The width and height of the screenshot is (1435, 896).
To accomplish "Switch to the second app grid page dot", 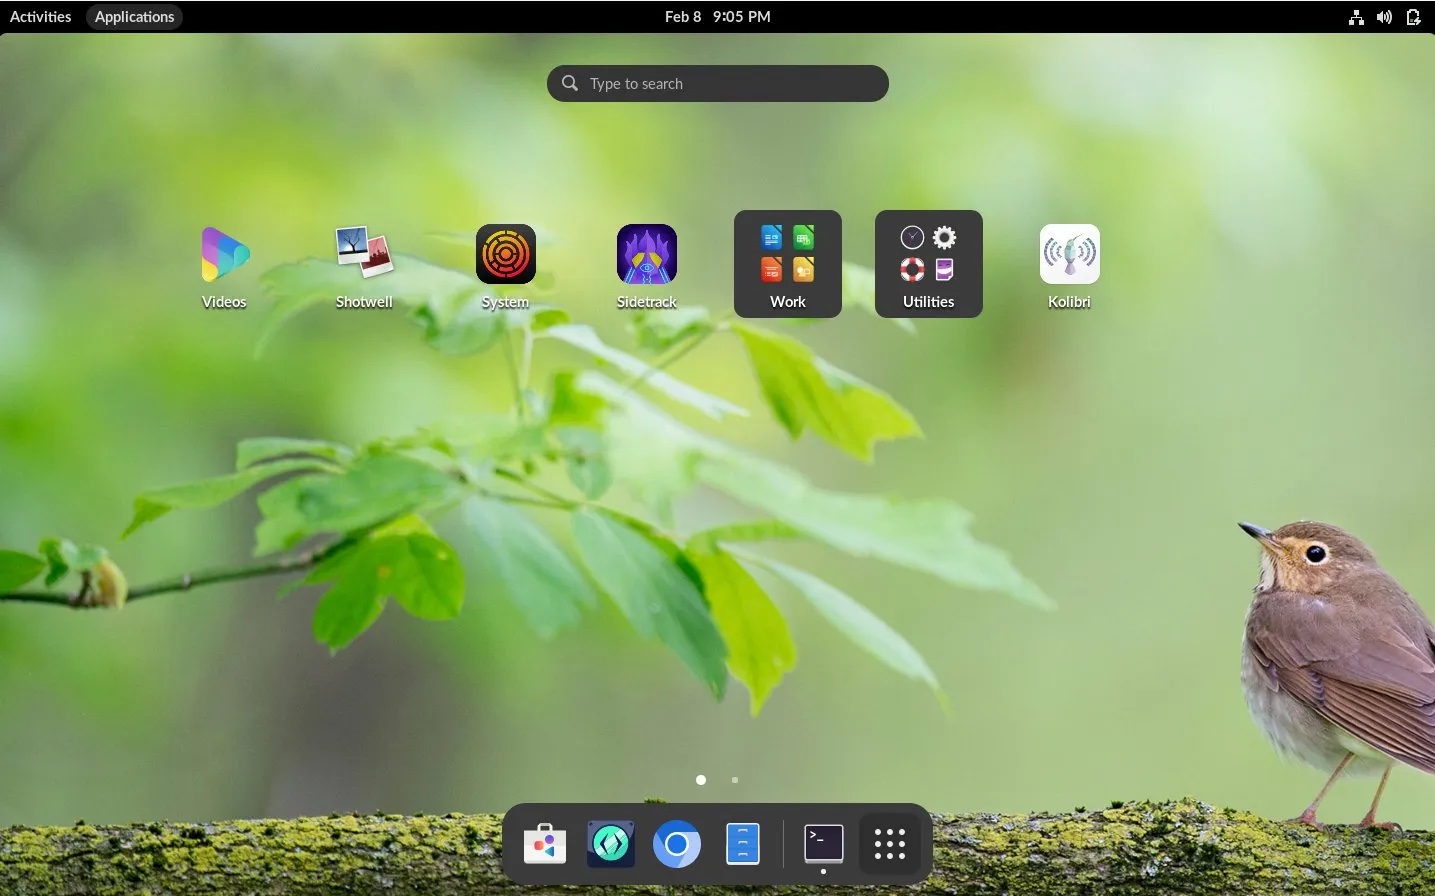I will (735, 780).
